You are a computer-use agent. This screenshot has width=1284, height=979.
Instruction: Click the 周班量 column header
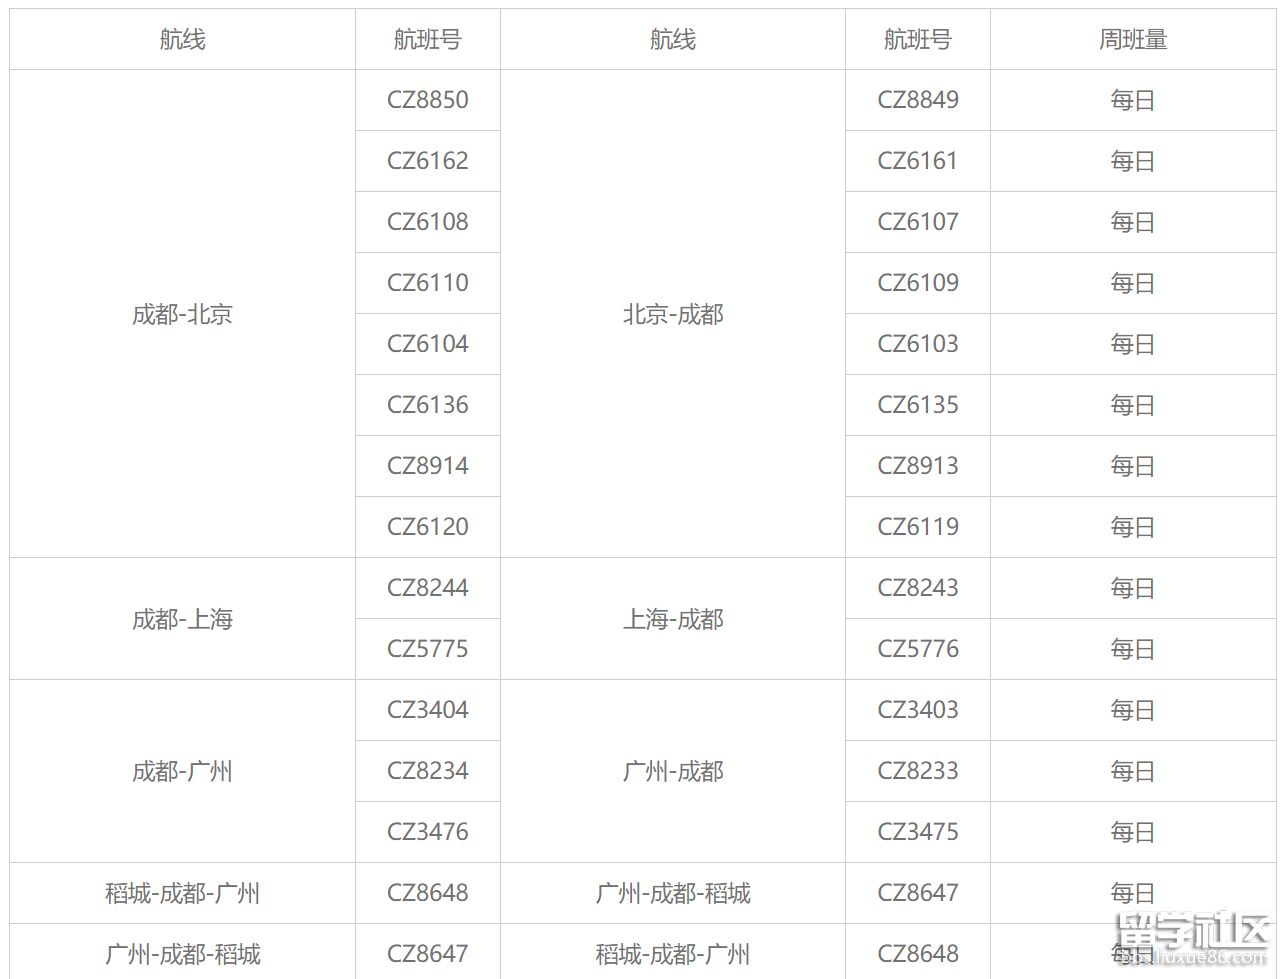(x=1132, y=40)
